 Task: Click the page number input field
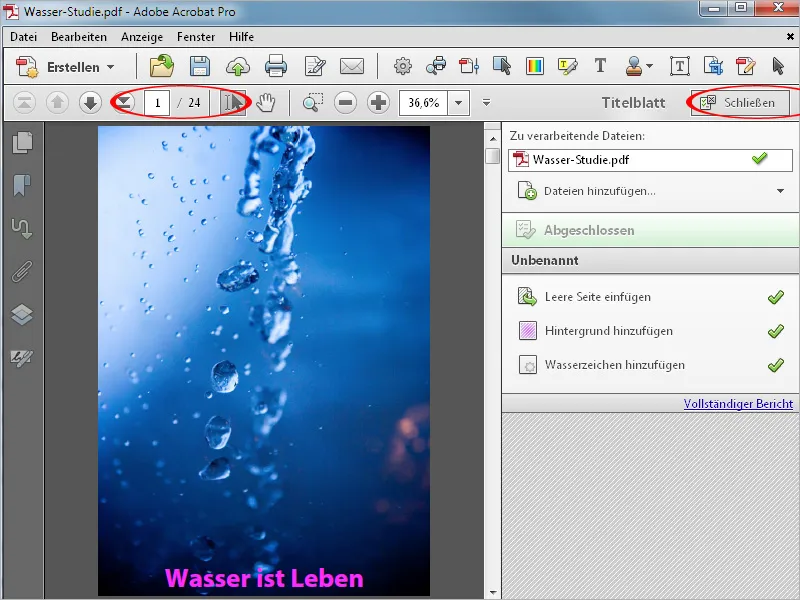tap(157, 103)
